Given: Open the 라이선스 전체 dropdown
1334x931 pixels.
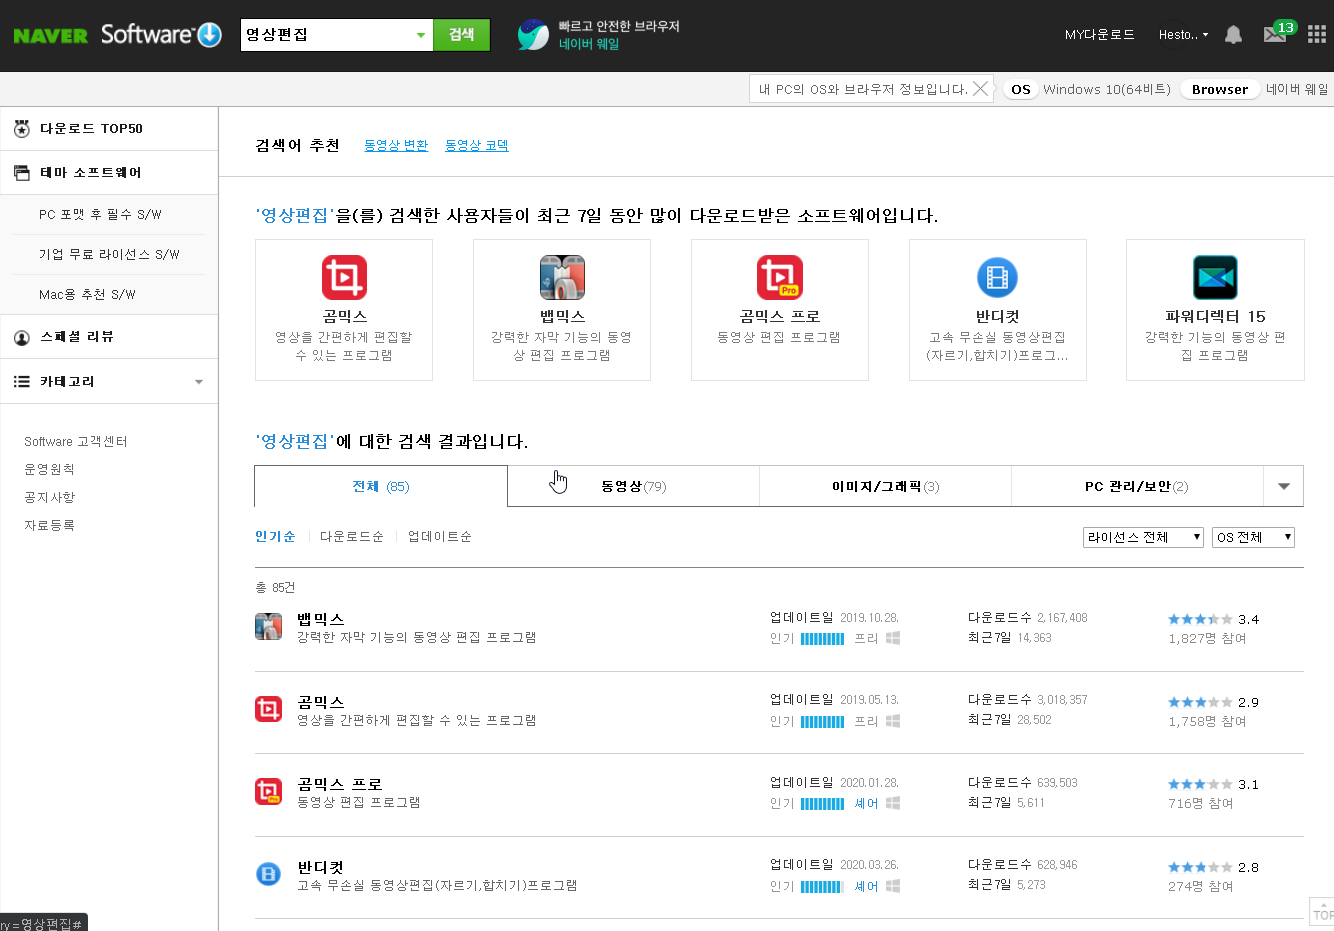Looking at the screenshot, I should coord(1144,537).
